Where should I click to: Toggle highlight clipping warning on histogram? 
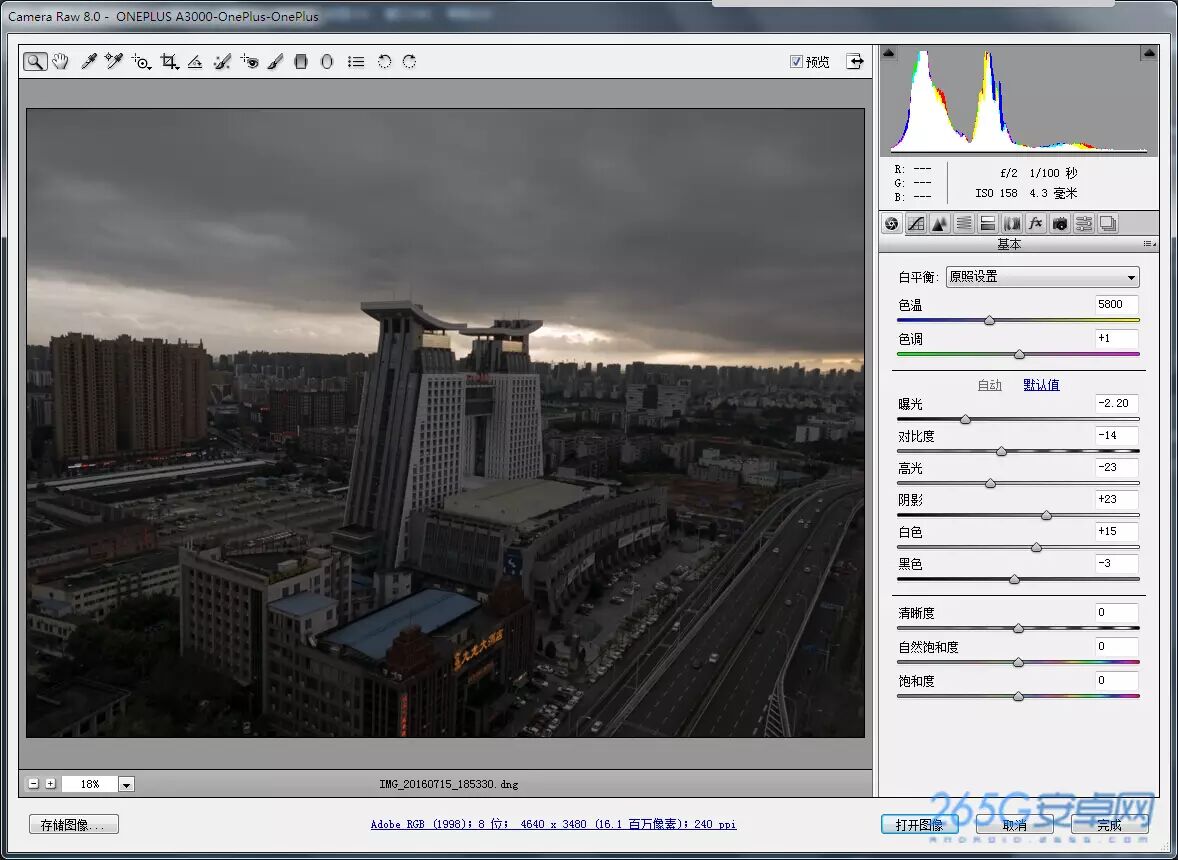1149,53
